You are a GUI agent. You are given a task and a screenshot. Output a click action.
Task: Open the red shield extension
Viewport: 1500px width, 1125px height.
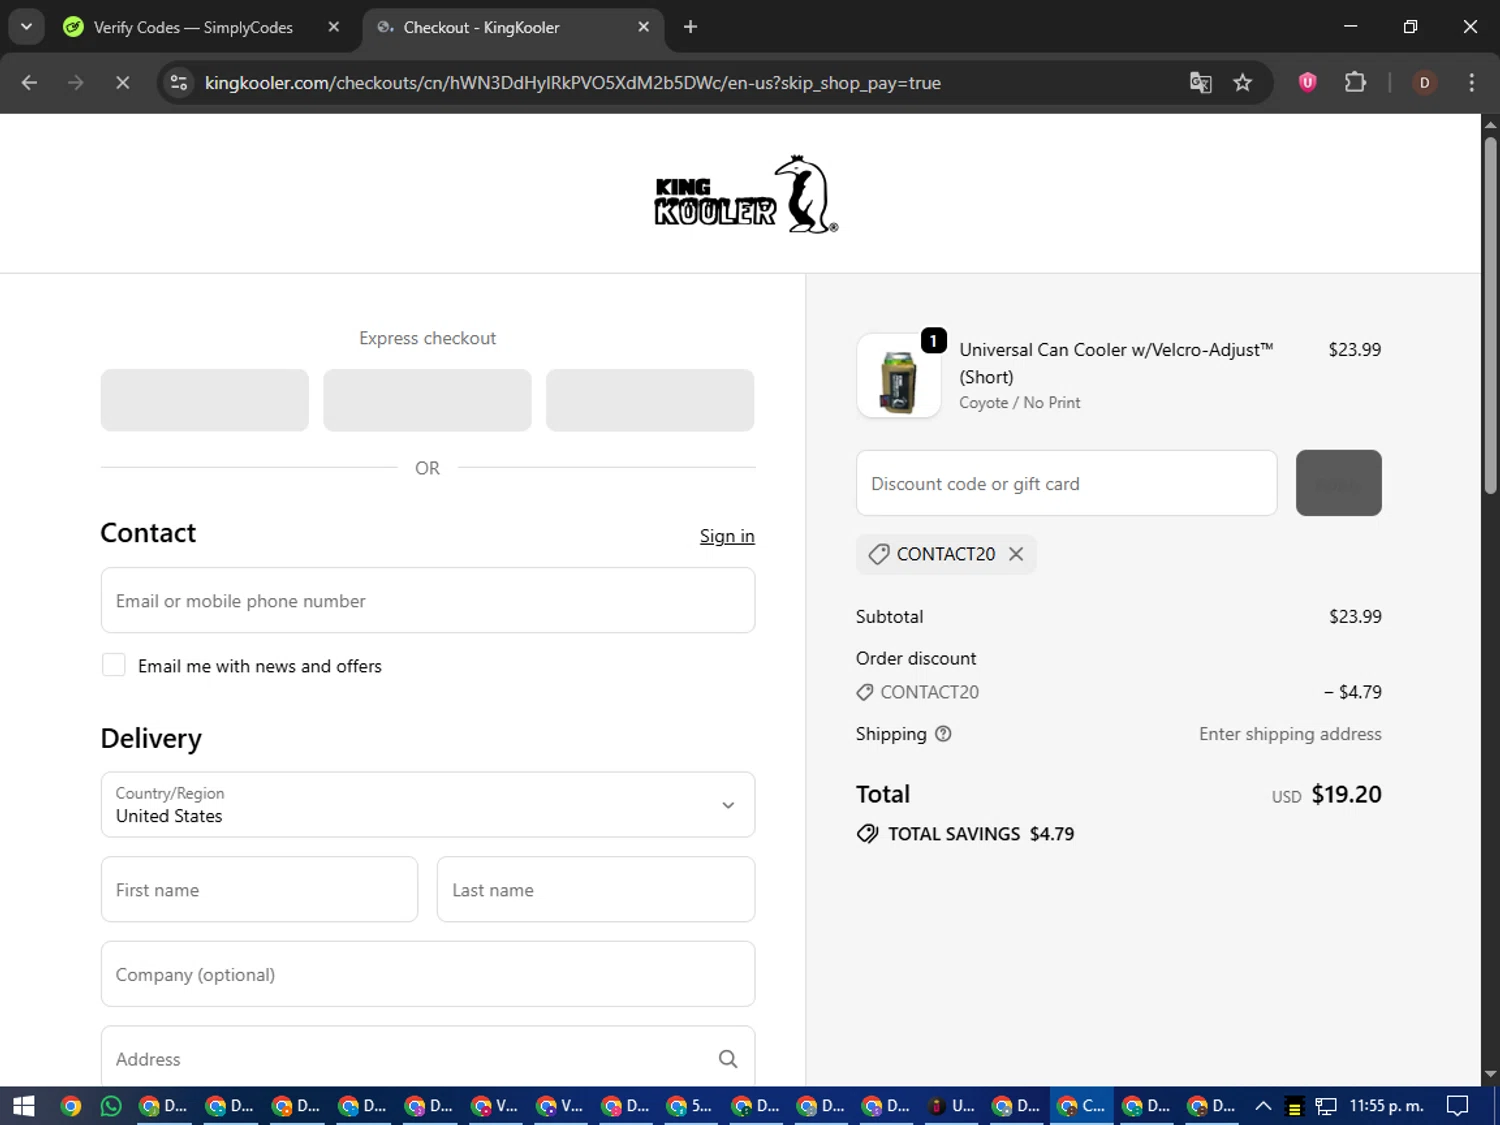(x=1307, y=83)
